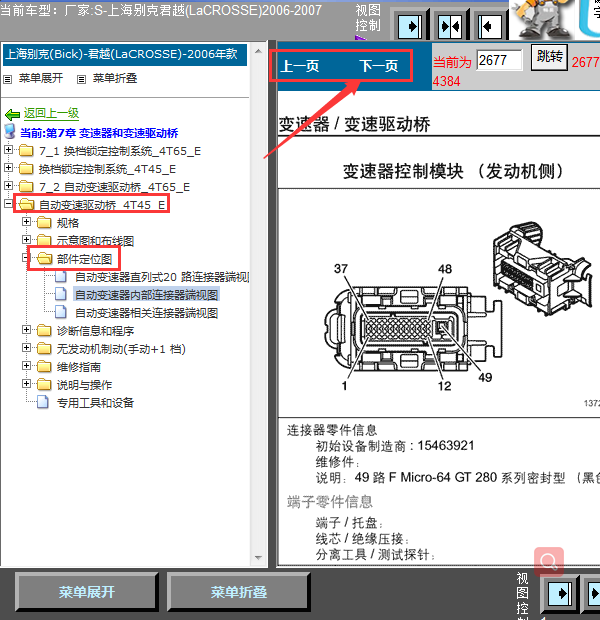Go to next page with 下一页

(x=379, y=66)
